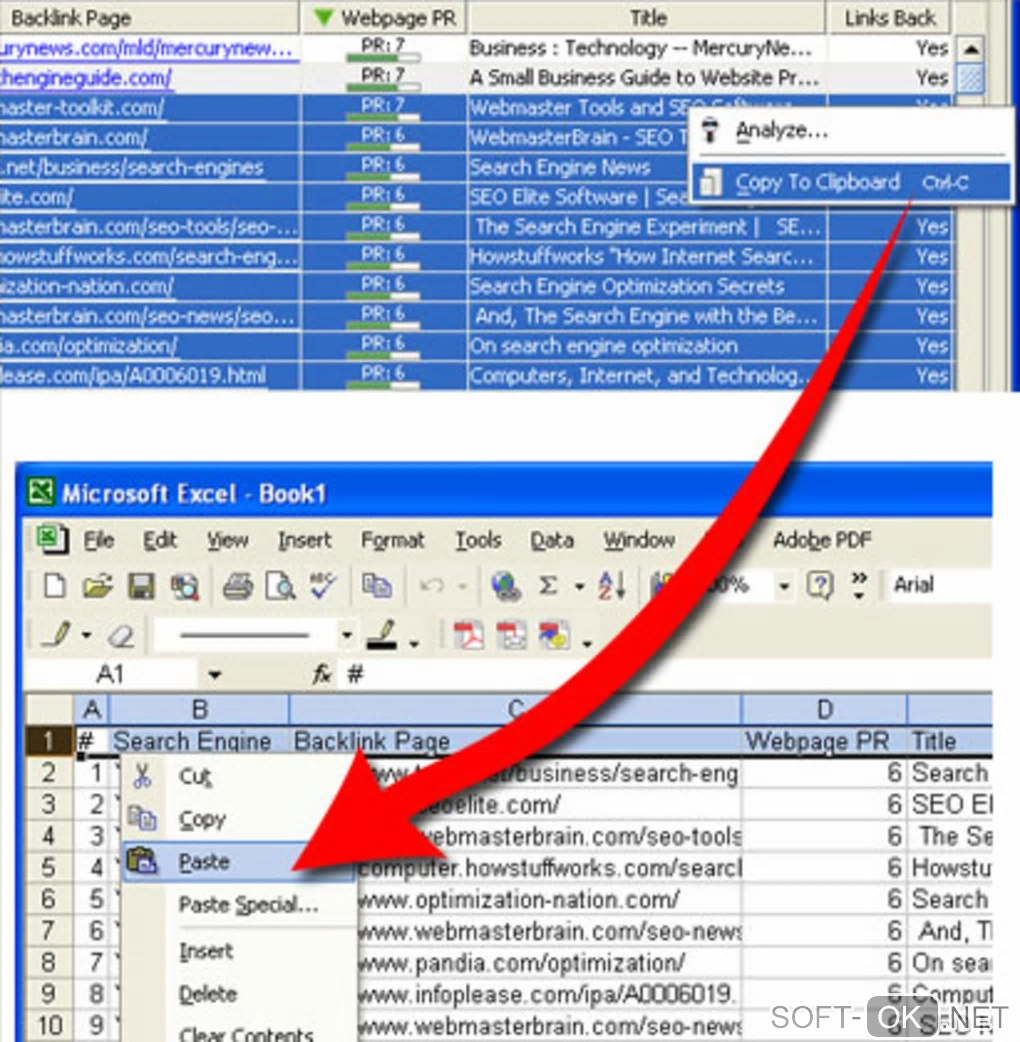Open the Adobe PDF toolbar options arrow
Screen dimensions: 1020x1042
tap(587, 643)
